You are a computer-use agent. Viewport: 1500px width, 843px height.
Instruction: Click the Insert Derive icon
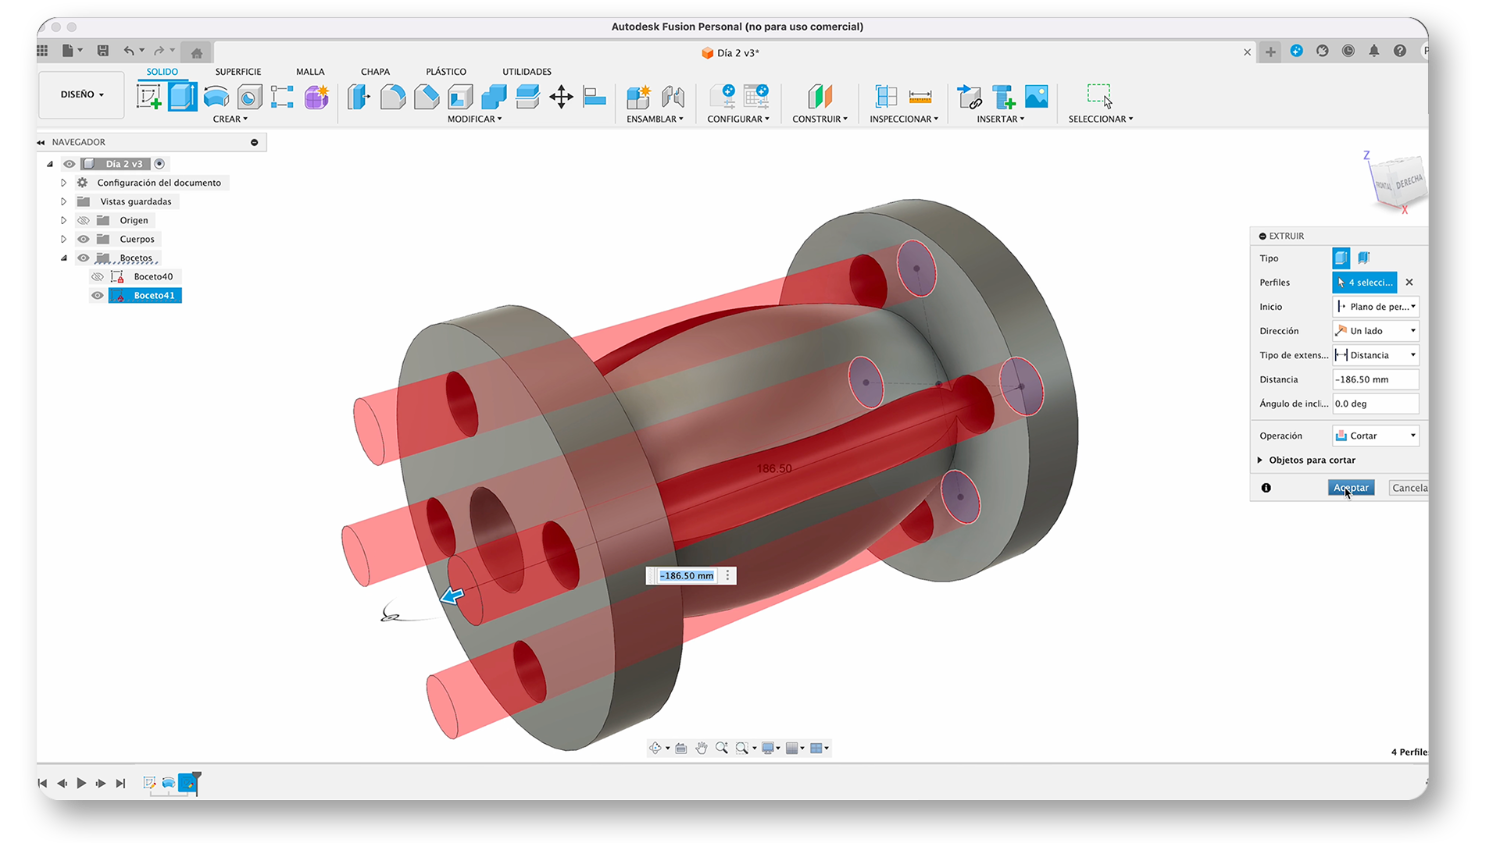point(969,96)
